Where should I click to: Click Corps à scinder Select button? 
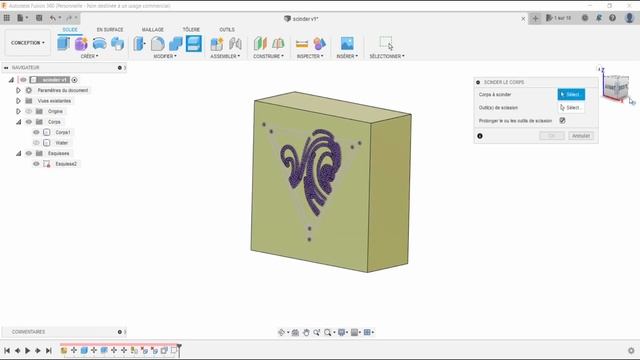pyautogui.click(x=571, y=94)
